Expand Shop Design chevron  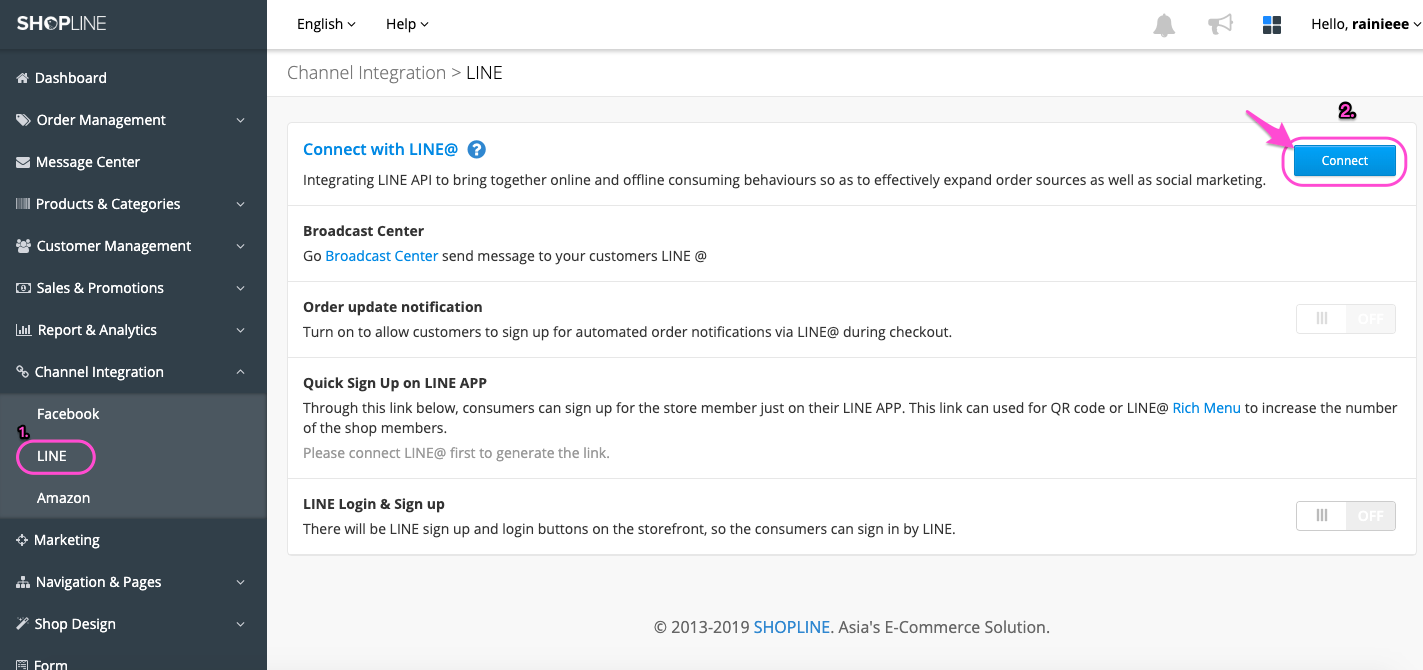(240, 624)
